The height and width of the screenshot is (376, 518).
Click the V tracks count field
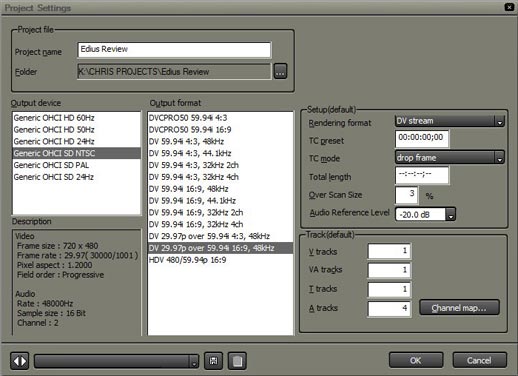coord(389,251)
